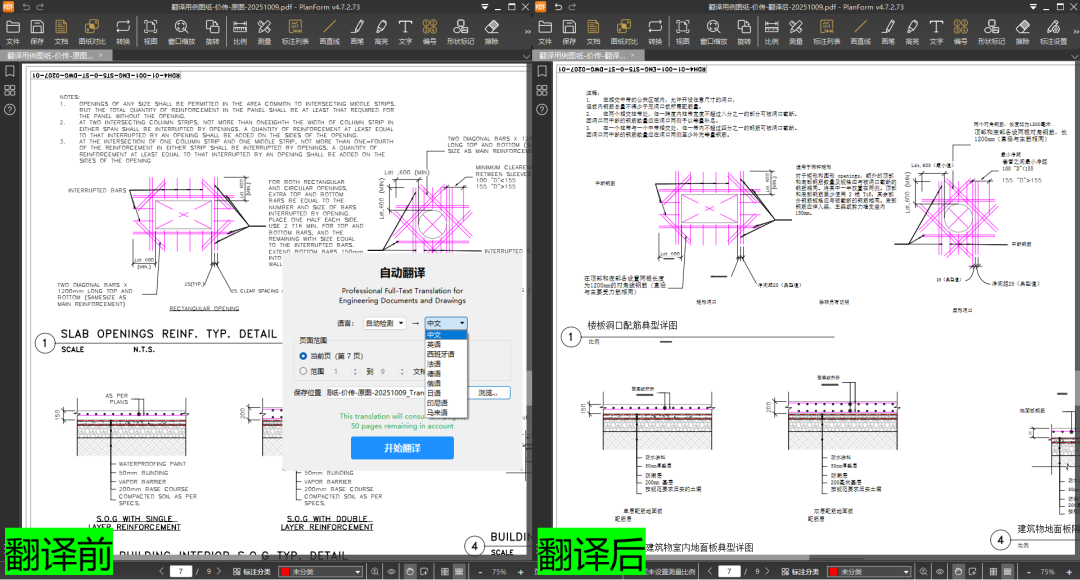Open the 文件 menu in left window

pyautogui.click(x=13, y=31)
